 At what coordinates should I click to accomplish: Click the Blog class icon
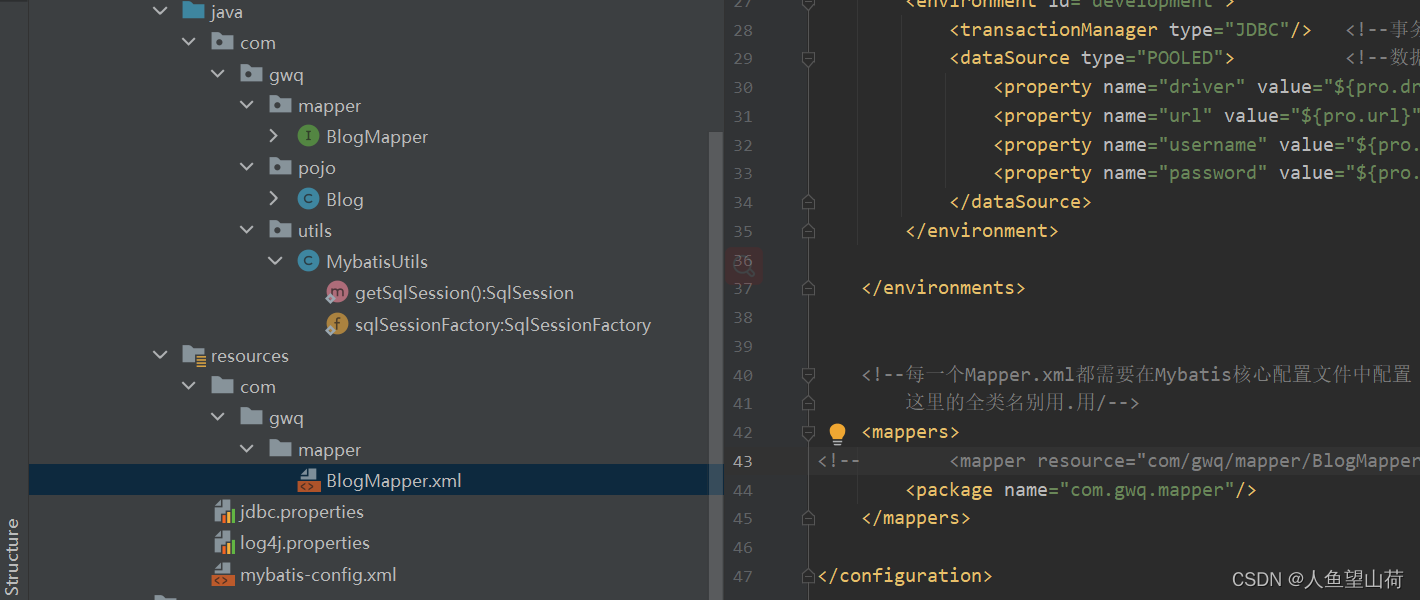(x=309, y=199)
